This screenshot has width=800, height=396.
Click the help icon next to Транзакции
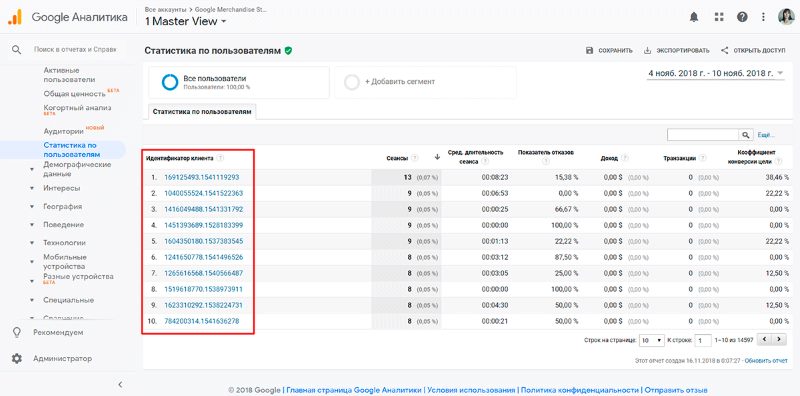[703, 158]
